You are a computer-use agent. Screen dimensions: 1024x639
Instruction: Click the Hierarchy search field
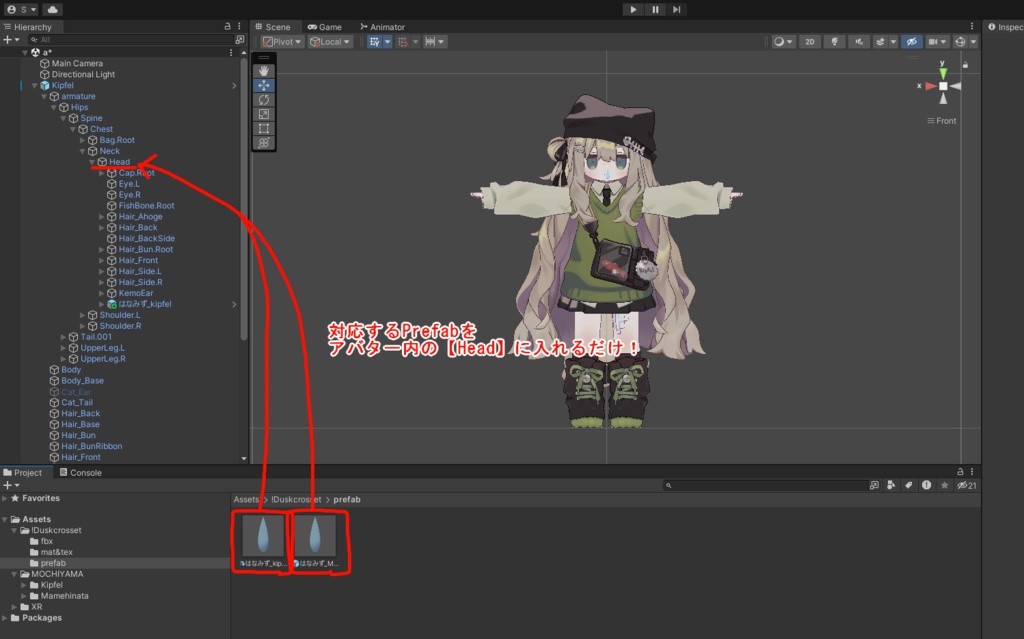tap(131, 40)
